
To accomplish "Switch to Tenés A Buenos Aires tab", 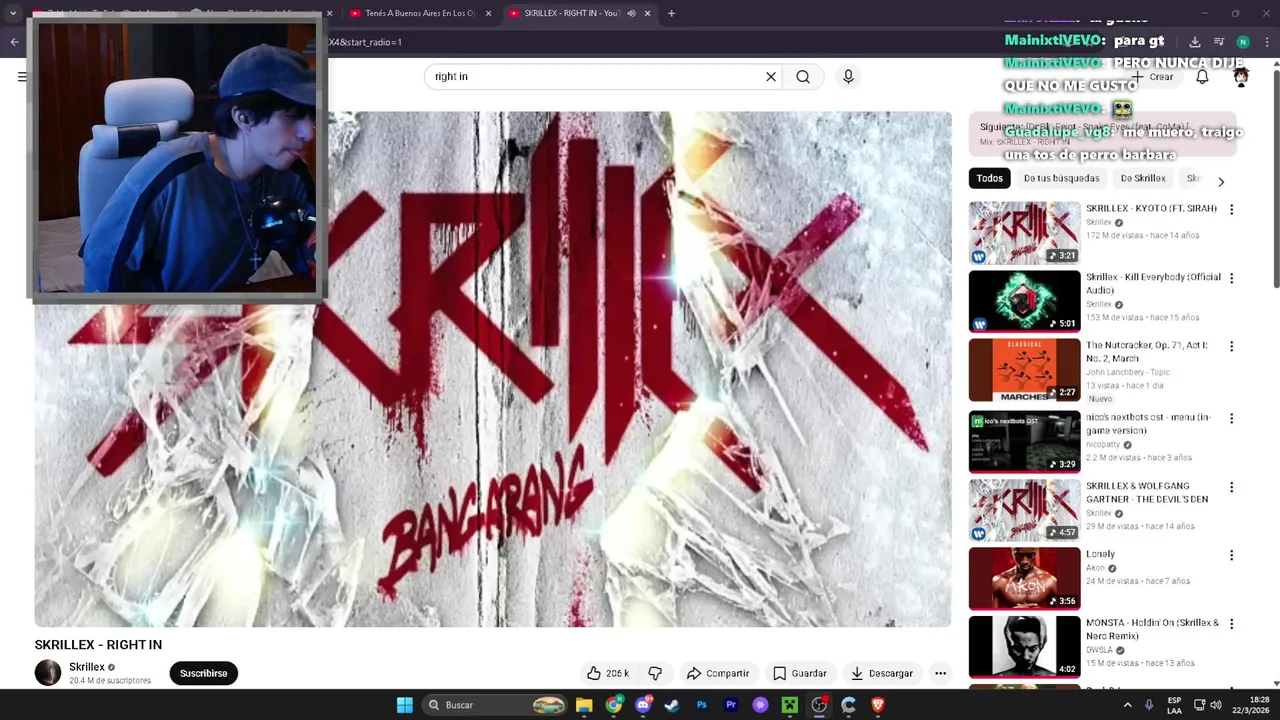I will click(x=420, y=14).
